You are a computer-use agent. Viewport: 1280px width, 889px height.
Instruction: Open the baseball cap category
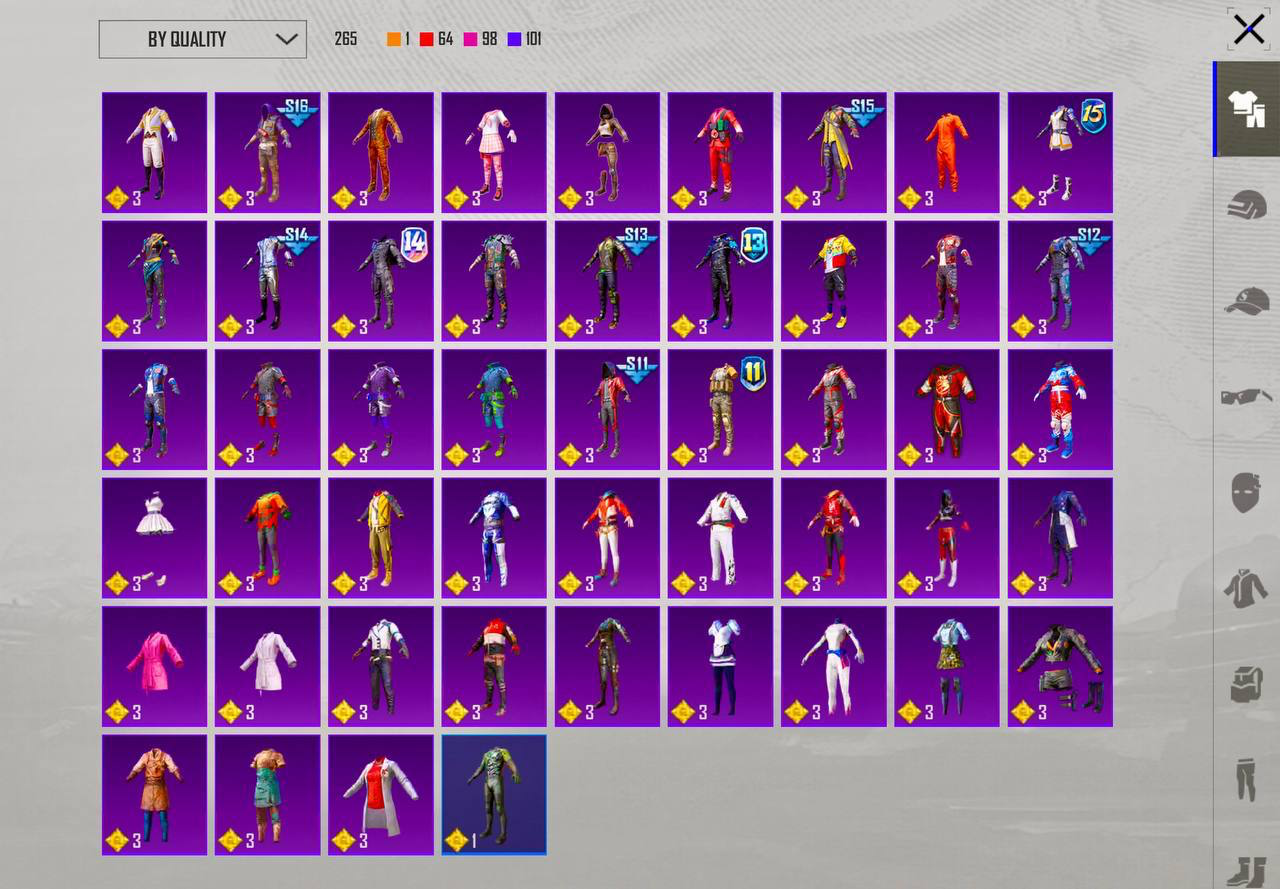[x=1246, y=301]
